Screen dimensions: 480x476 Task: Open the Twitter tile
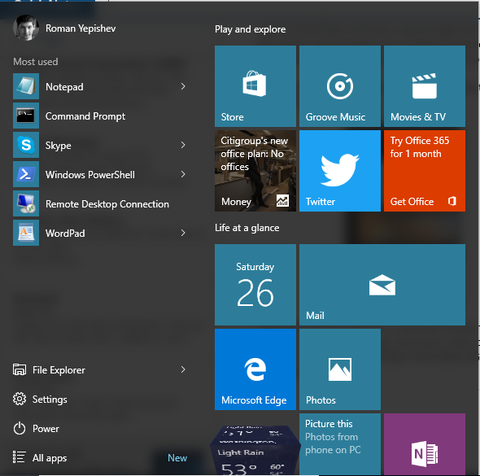340,171
